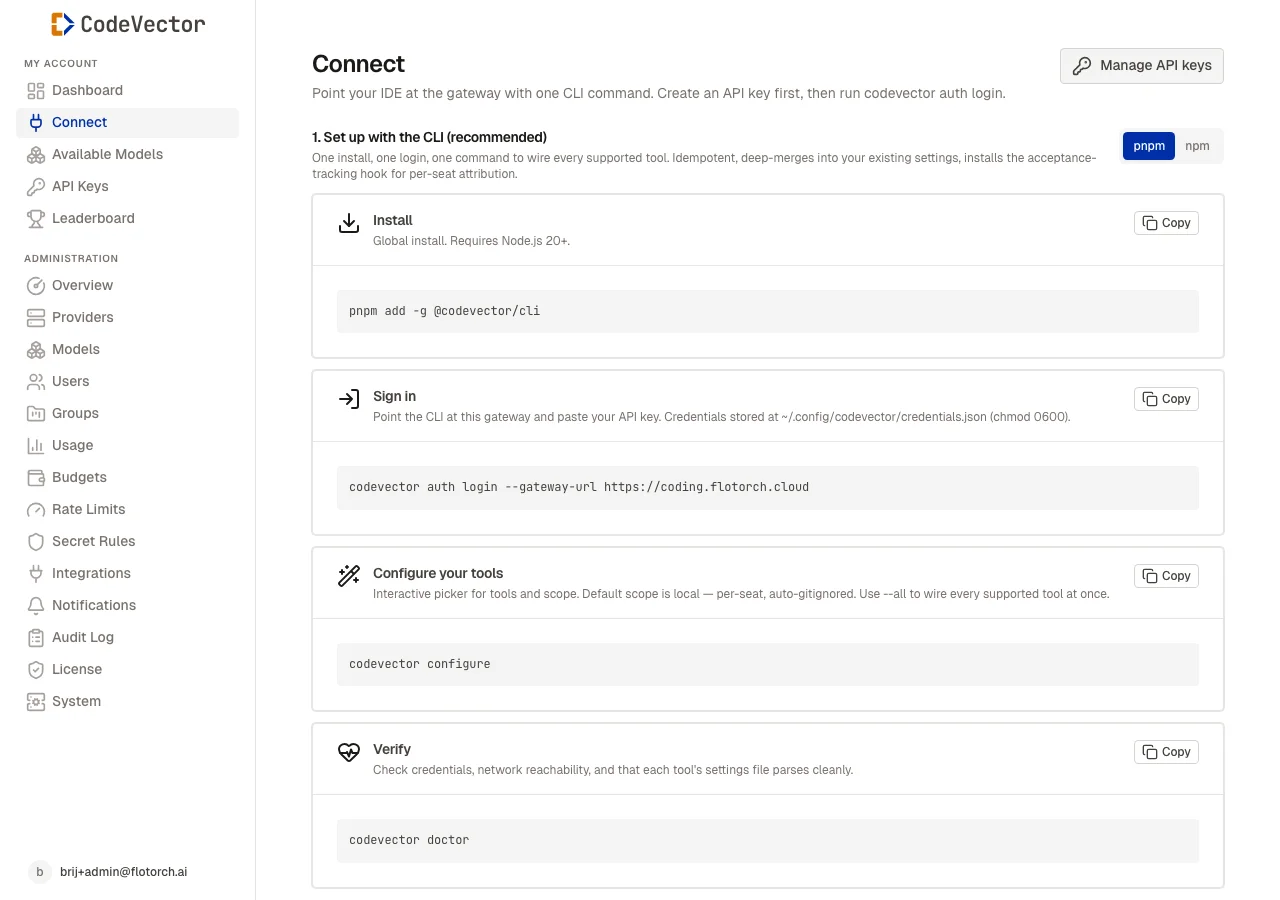Select the pnpm package manager option
The image size is (1280, 900).
coord(1149,146)
